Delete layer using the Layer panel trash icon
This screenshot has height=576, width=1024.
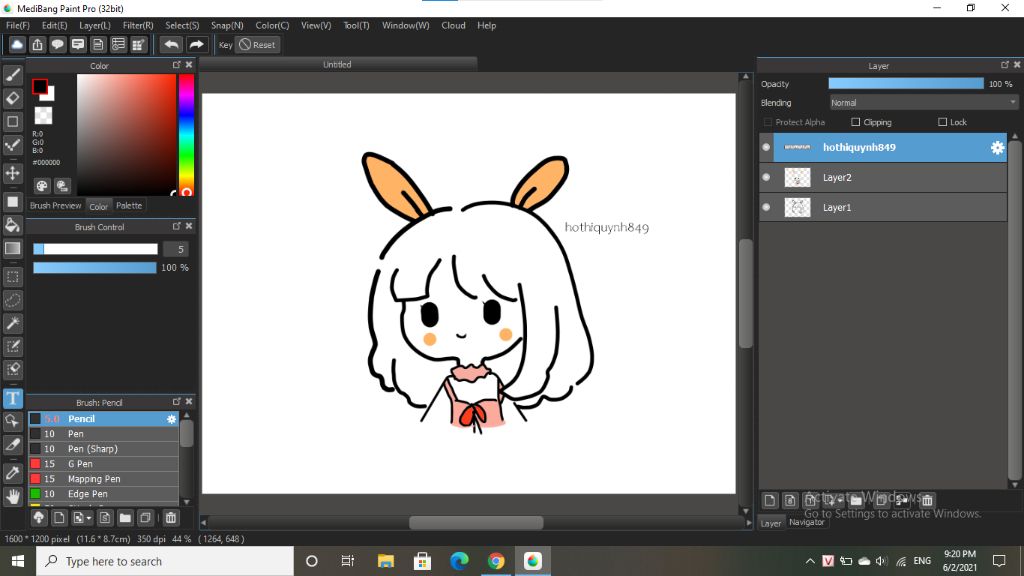coord(927,500)
